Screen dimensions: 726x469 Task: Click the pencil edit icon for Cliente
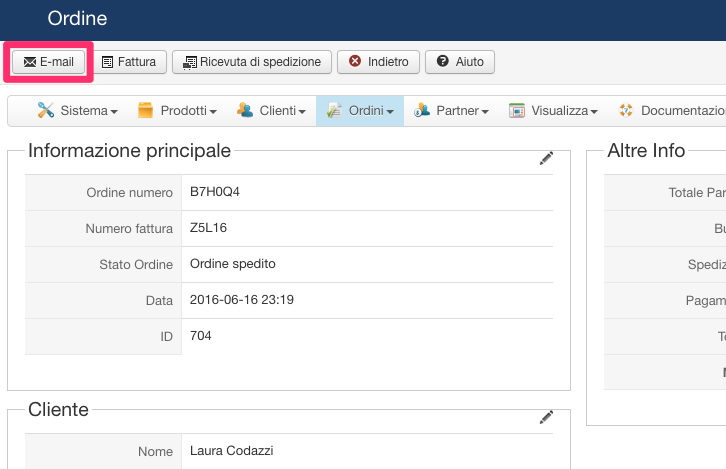tap(546, 416)
